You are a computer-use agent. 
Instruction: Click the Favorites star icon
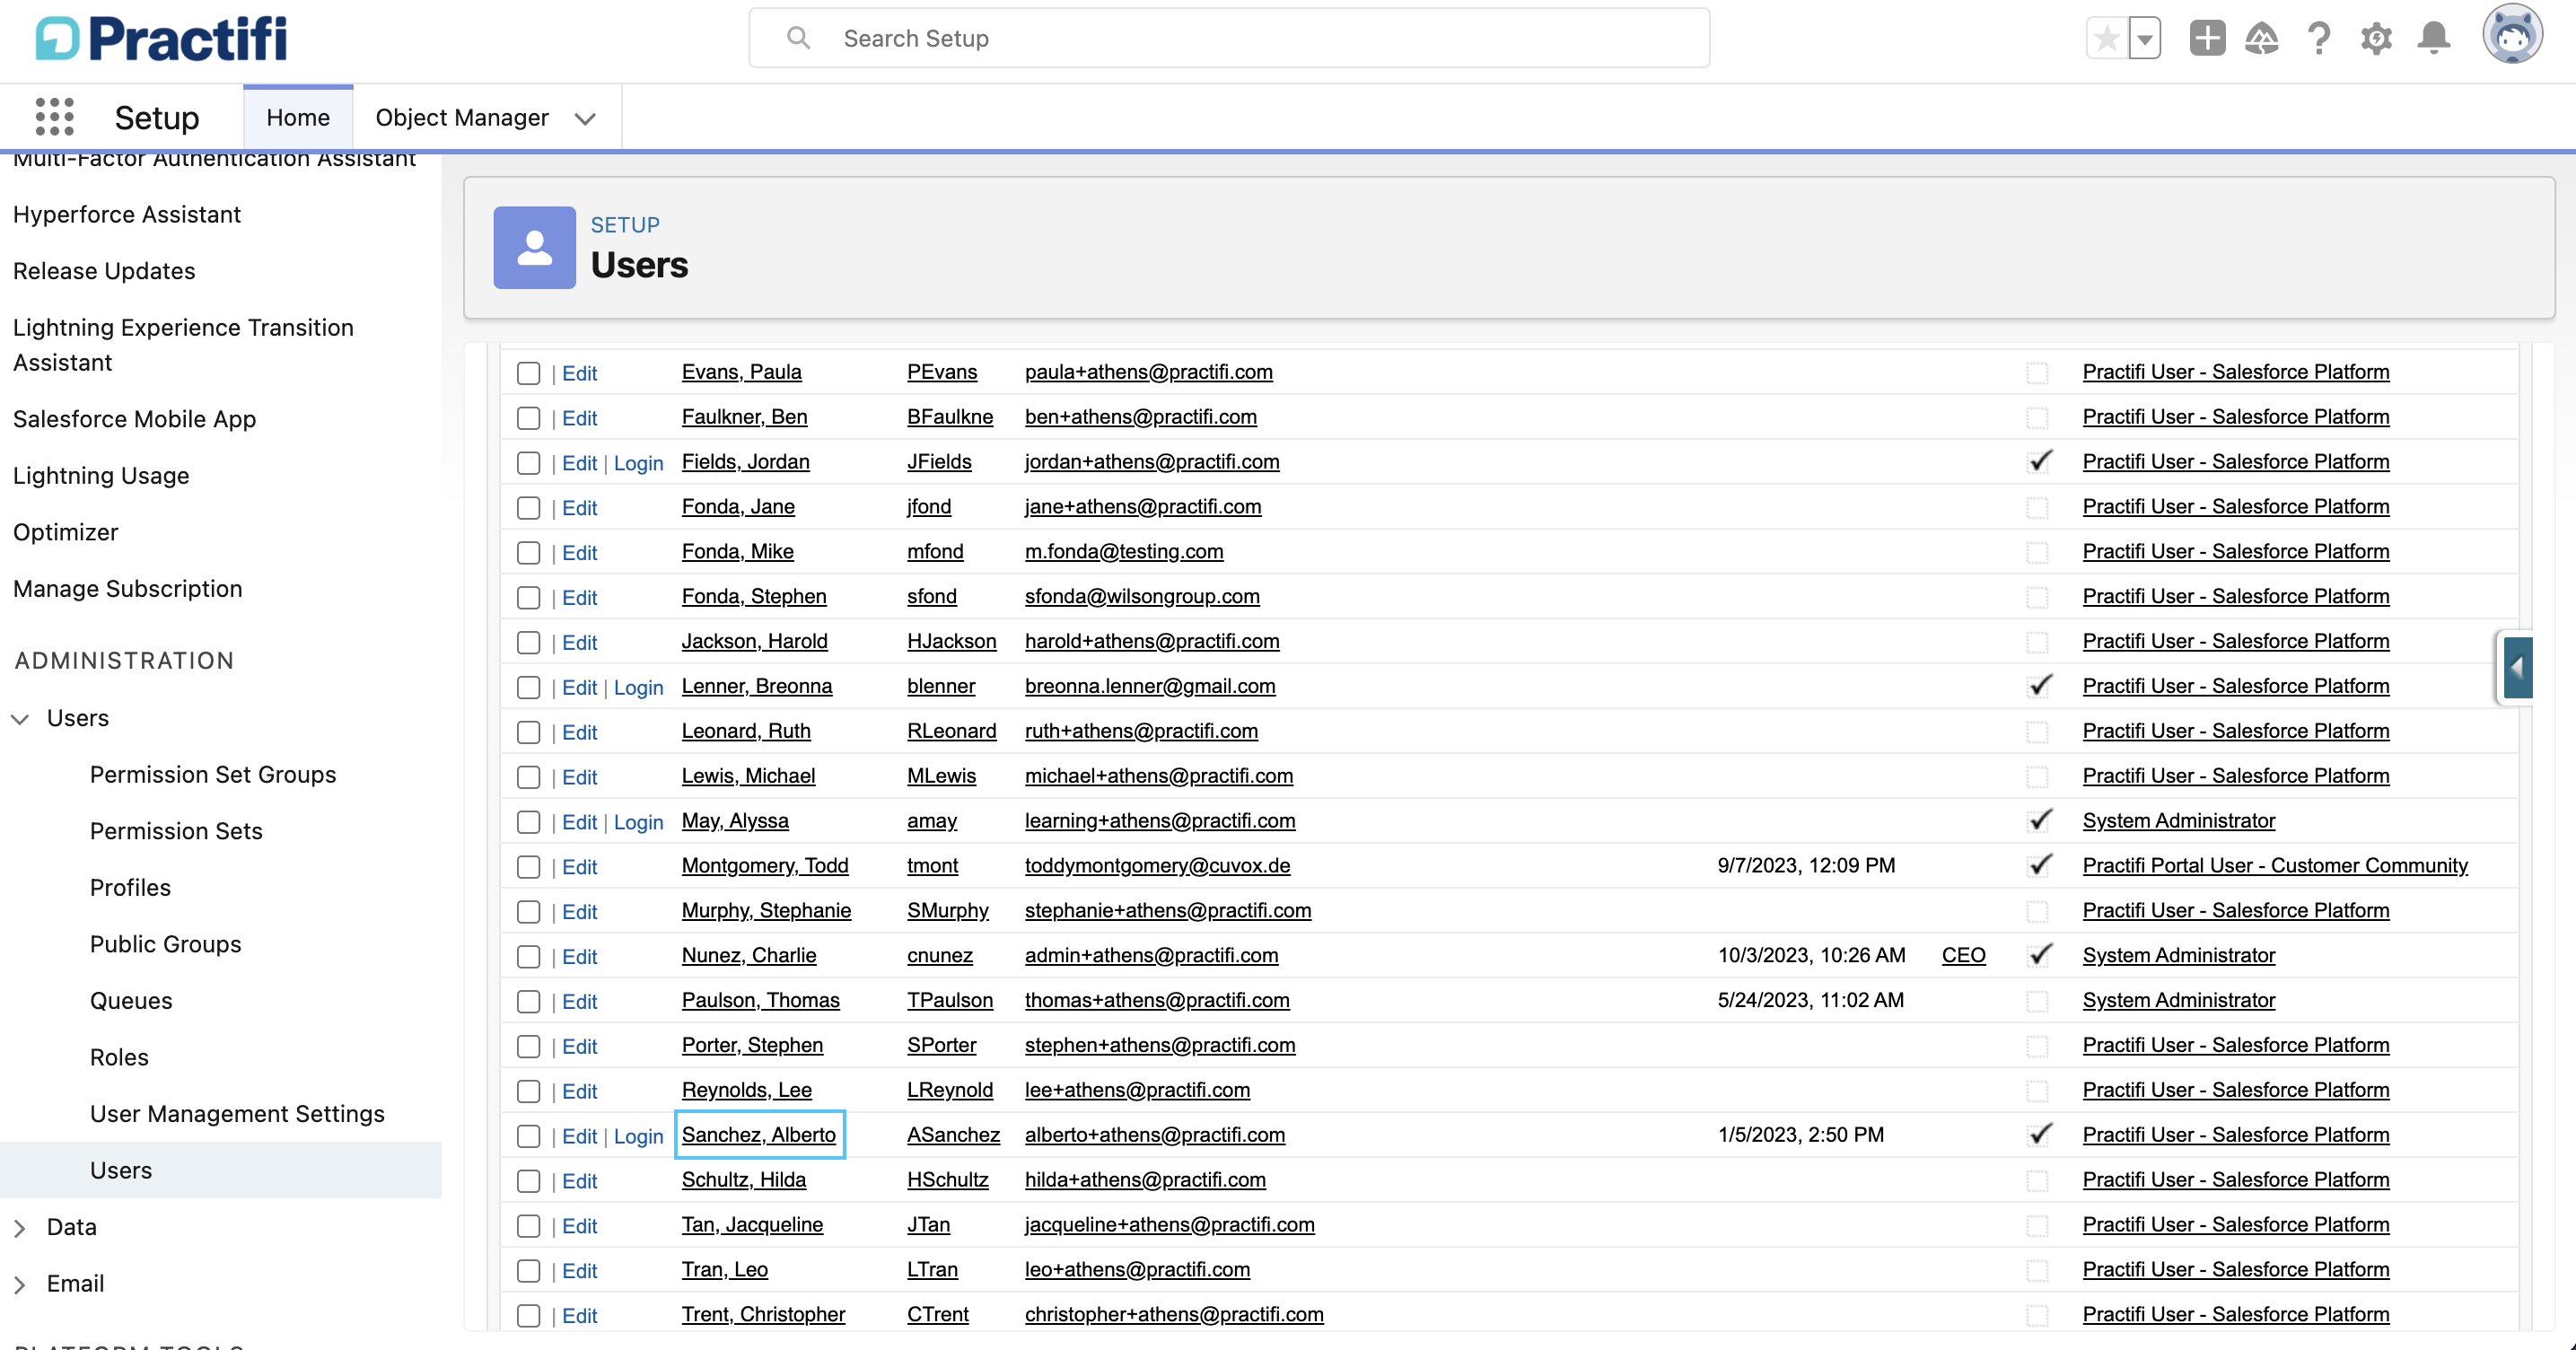[x=2106, y=39]
